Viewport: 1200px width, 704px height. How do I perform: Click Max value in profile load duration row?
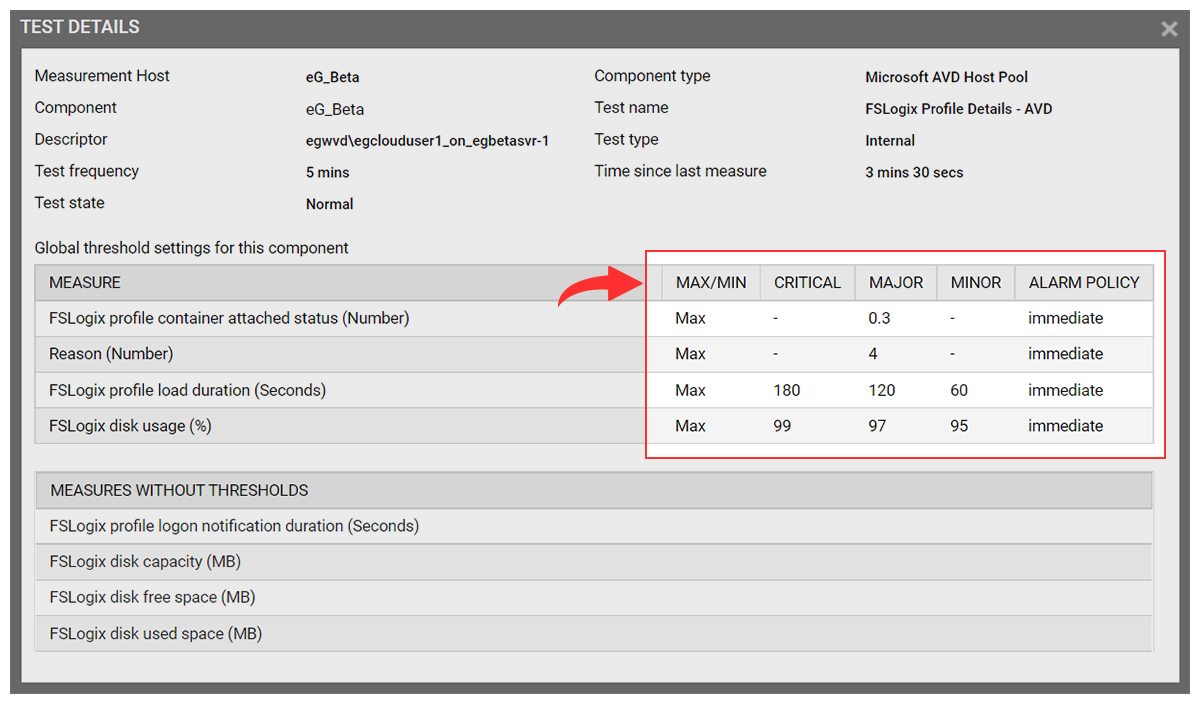coord(690,390)
